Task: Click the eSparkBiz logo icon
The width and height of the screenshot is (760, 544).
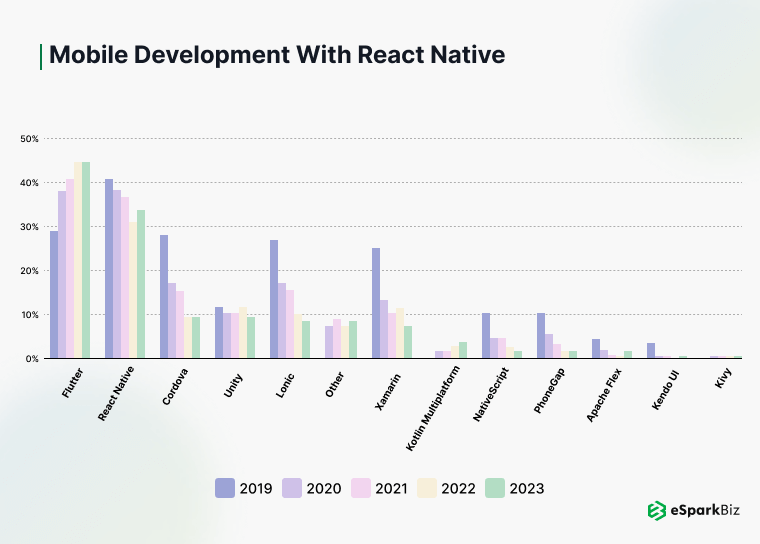Action: tap(657, 511)
